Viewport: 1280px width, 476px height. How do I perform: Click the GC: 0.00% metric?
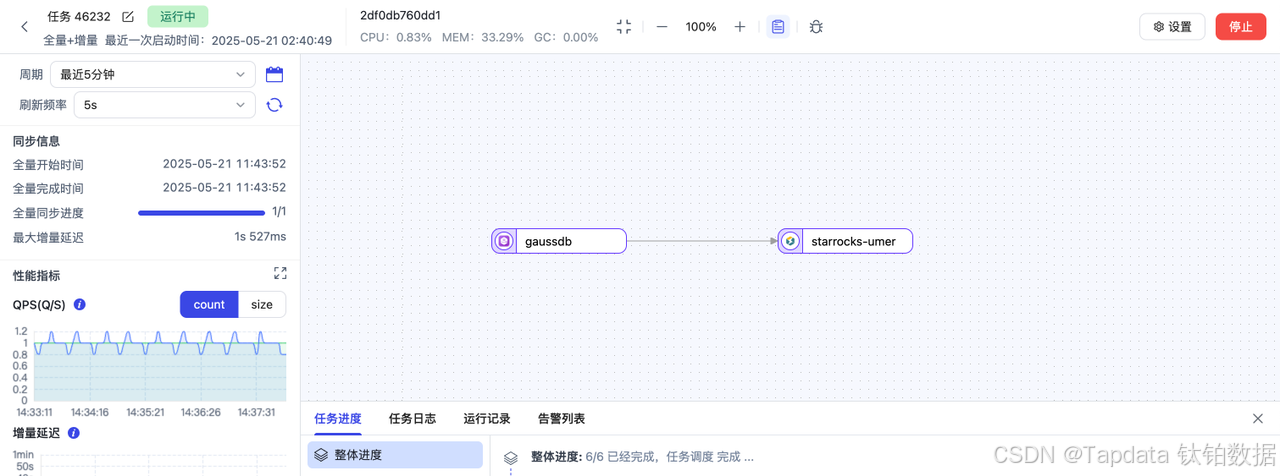[x=565, y=38]
